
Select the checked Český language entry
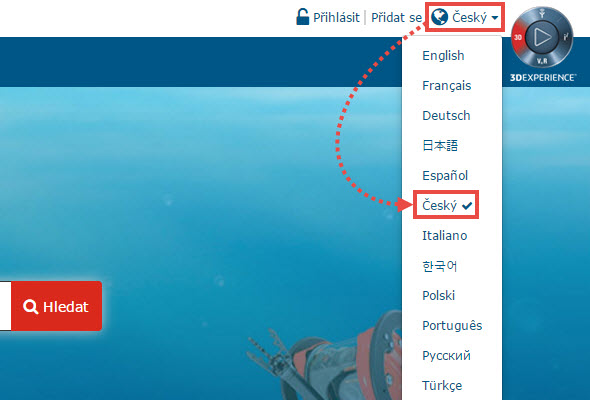coord(446,205)
